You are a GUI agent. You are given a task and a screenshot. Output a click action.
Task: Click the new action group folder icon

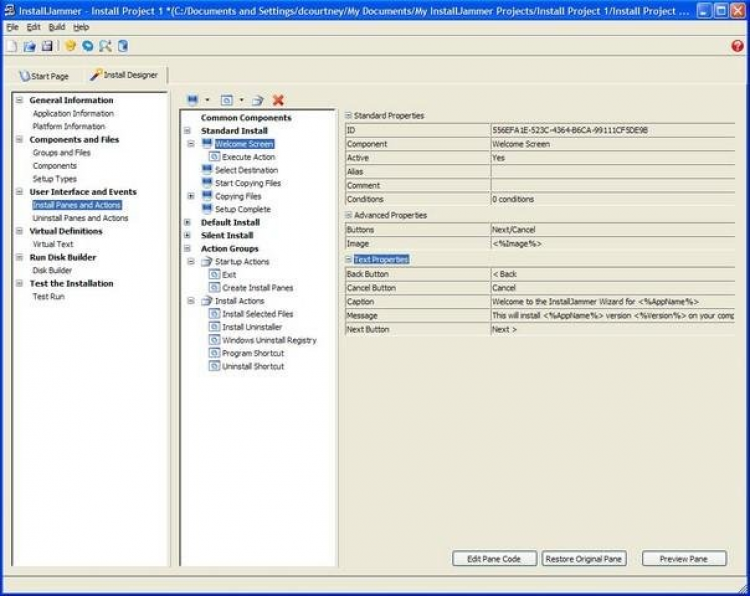tap(258, 100)
